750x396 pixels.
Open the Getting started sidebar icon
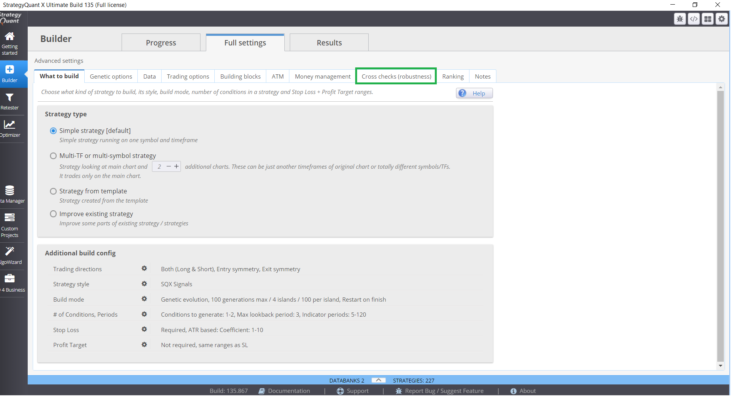[x=10, y=43]
